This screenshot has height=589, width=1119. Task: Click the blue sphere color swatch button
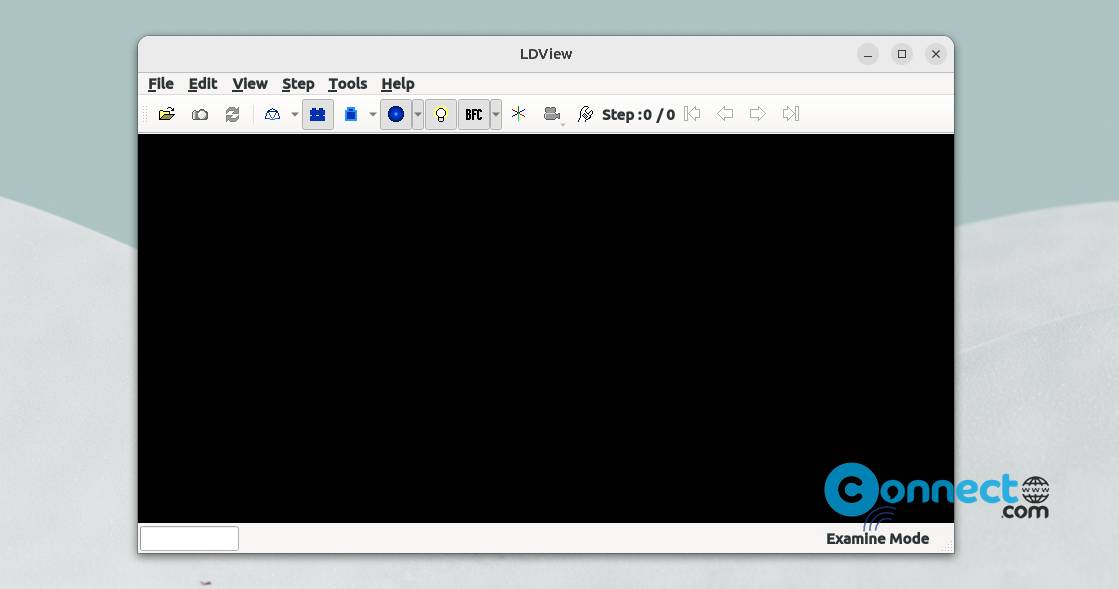pos(395,114)
